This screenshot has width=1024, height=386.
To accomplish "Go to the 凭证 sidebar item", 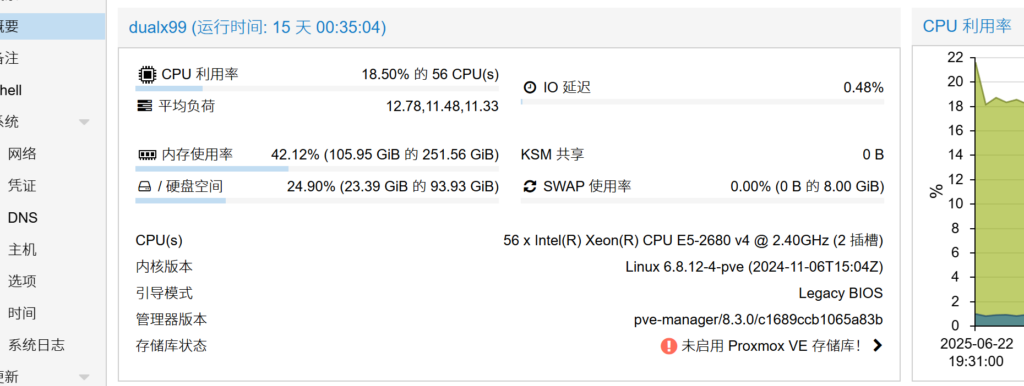I will tap(22, 186).
